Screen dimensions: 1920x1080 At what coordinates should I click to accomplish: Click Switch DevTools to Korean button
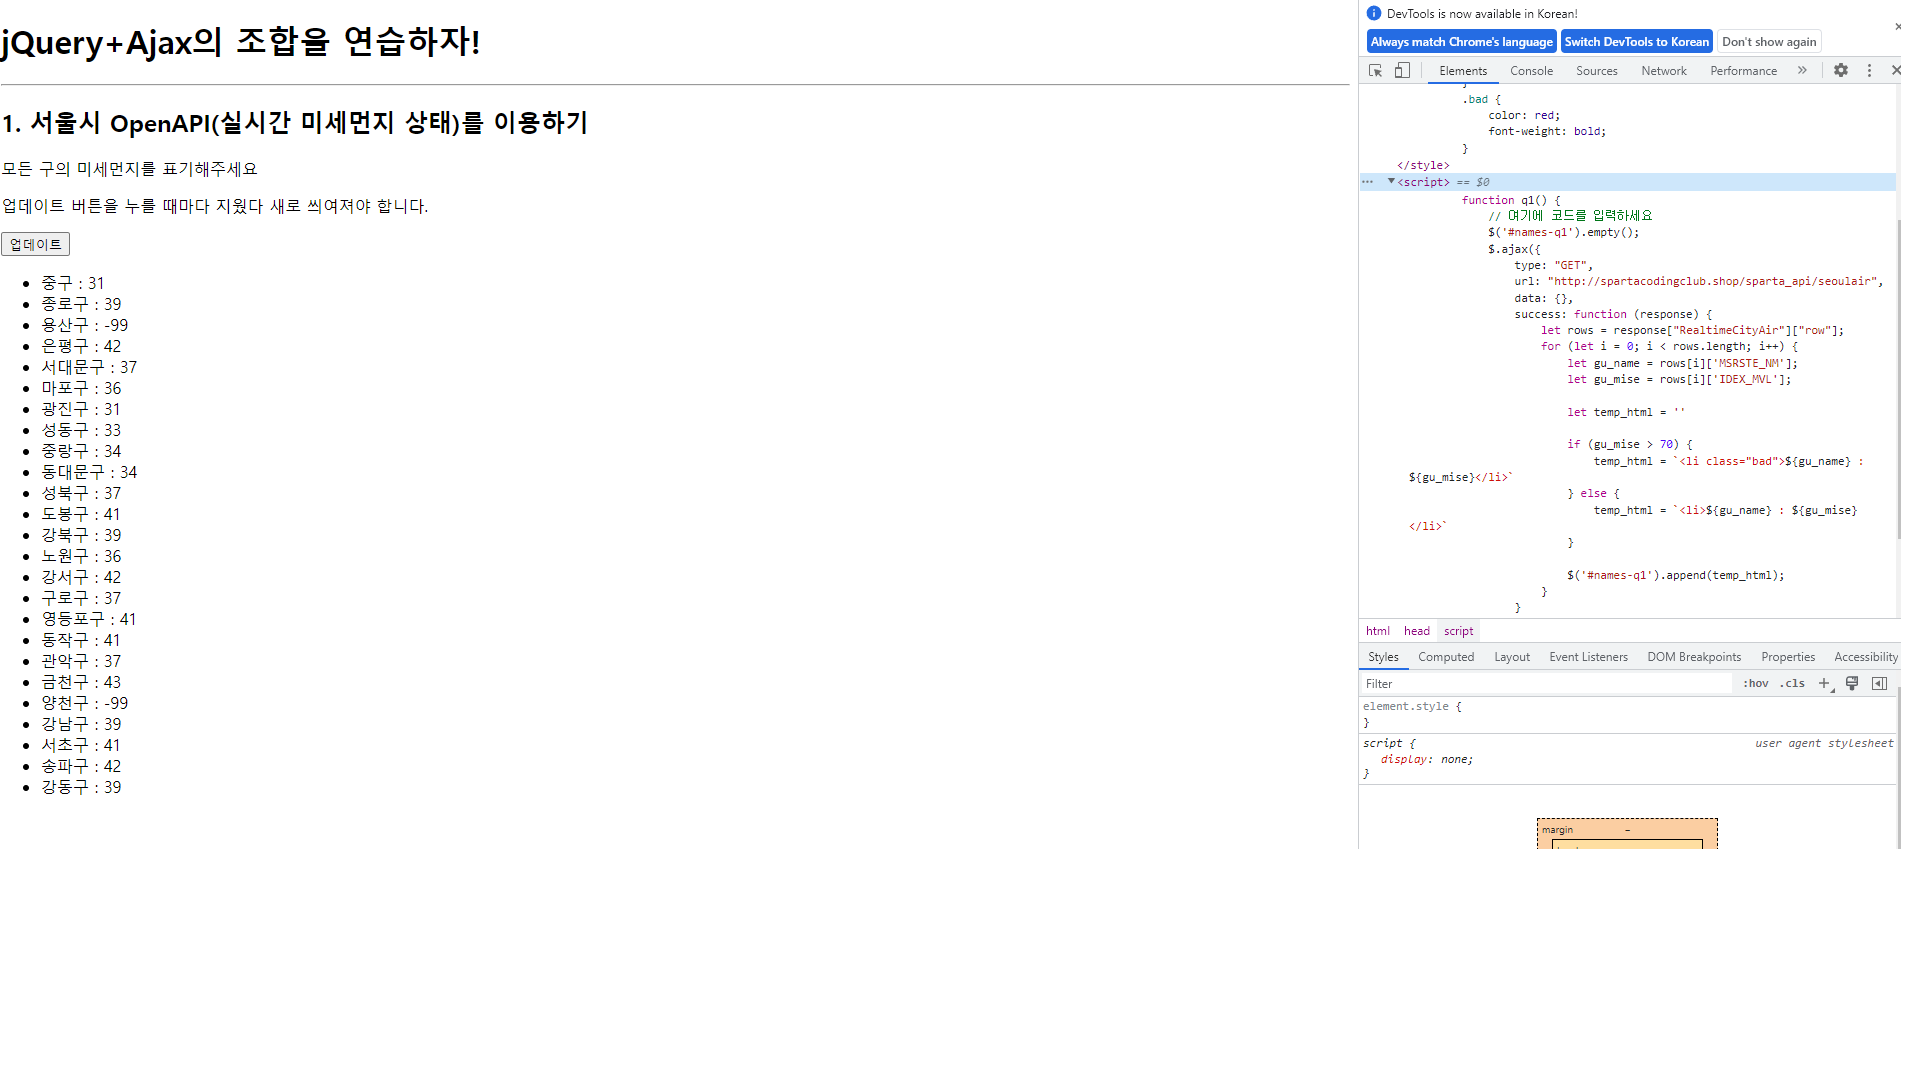point(1636,42)
